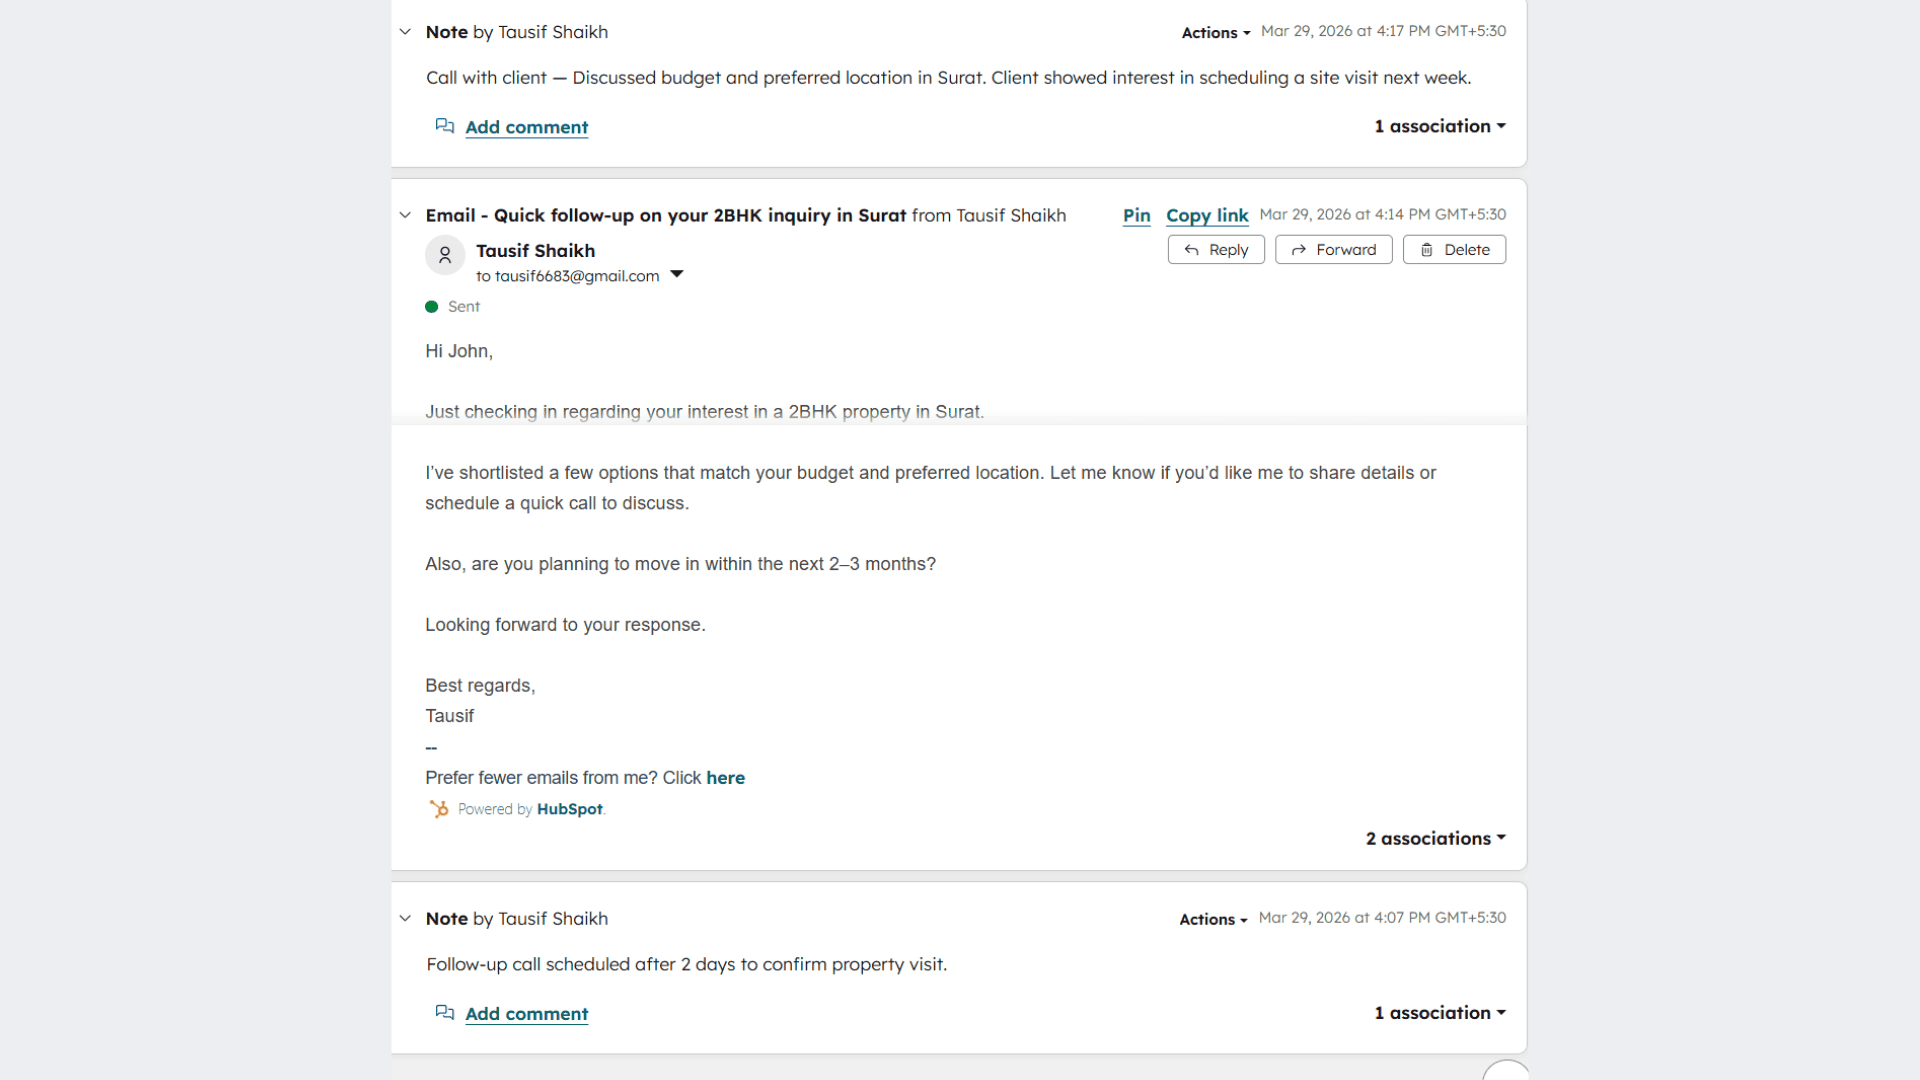Open Actions menu on the 4:17 PM note
Image resolution: width=1920 pixels, height=1080 pixels.
point(1215,33)
